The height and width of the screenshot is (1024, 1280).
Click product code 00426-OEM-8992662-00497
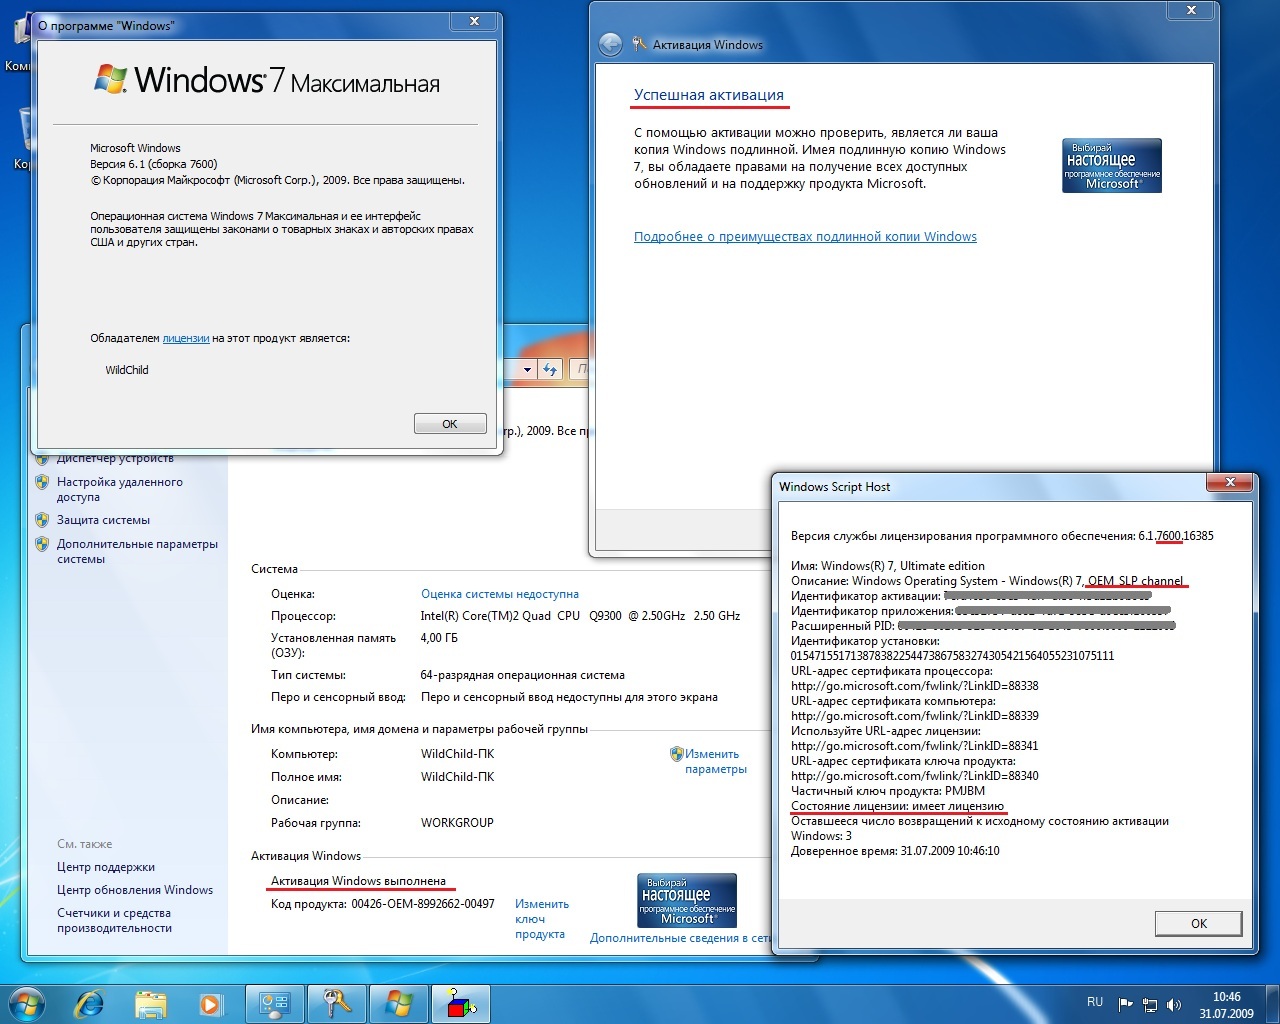click(x=423, y=904)
